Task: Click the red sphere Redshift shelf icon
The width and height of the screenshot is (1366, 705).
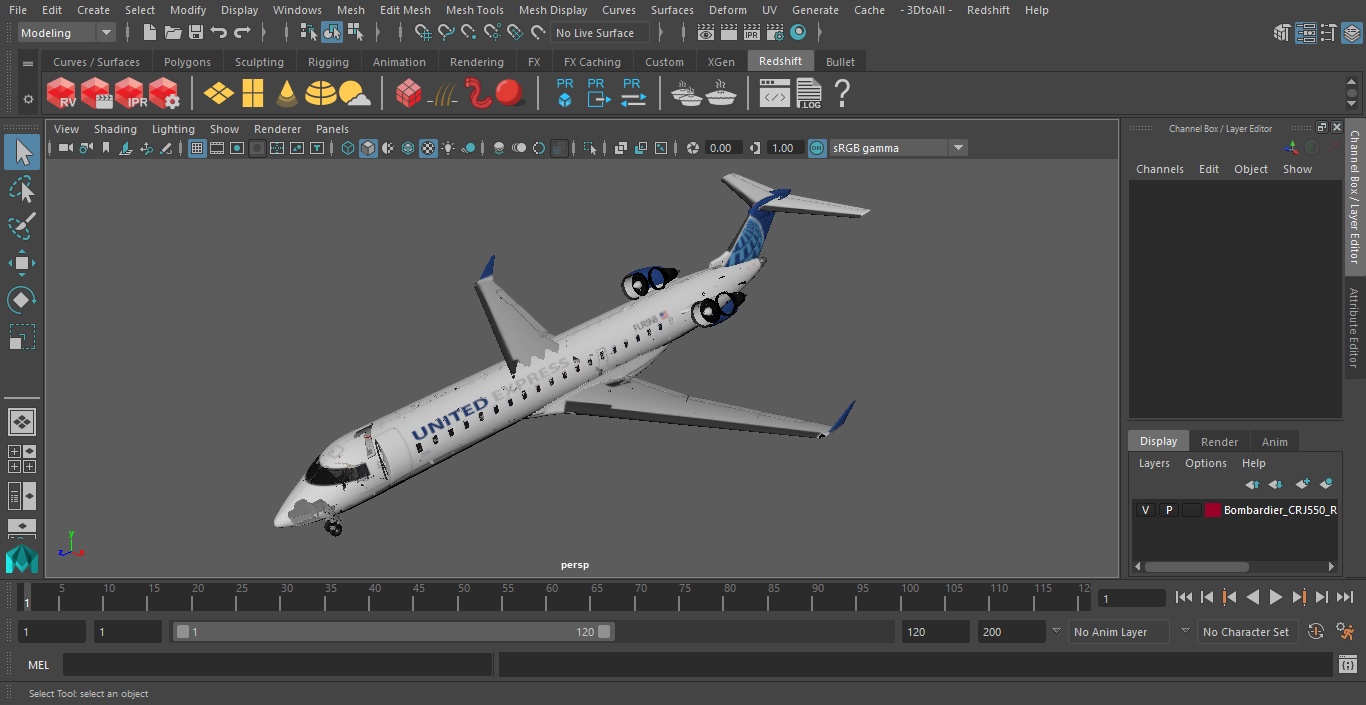Action: coord(510,94)
